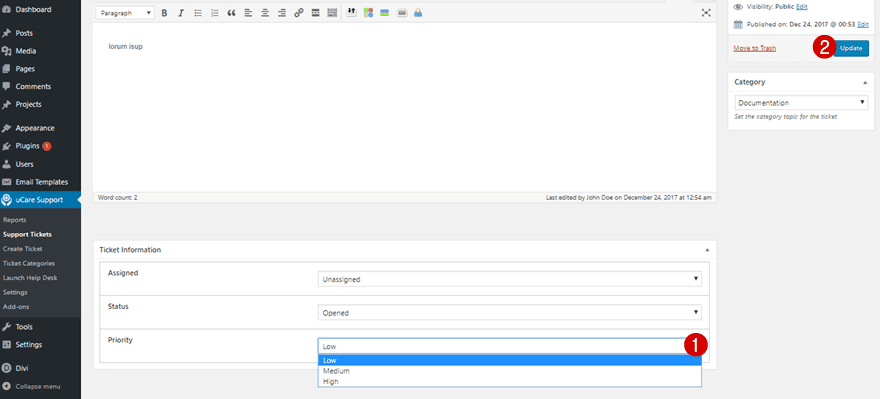
Task: Select uCare Support in the sidebar
Action: (40, 200)
